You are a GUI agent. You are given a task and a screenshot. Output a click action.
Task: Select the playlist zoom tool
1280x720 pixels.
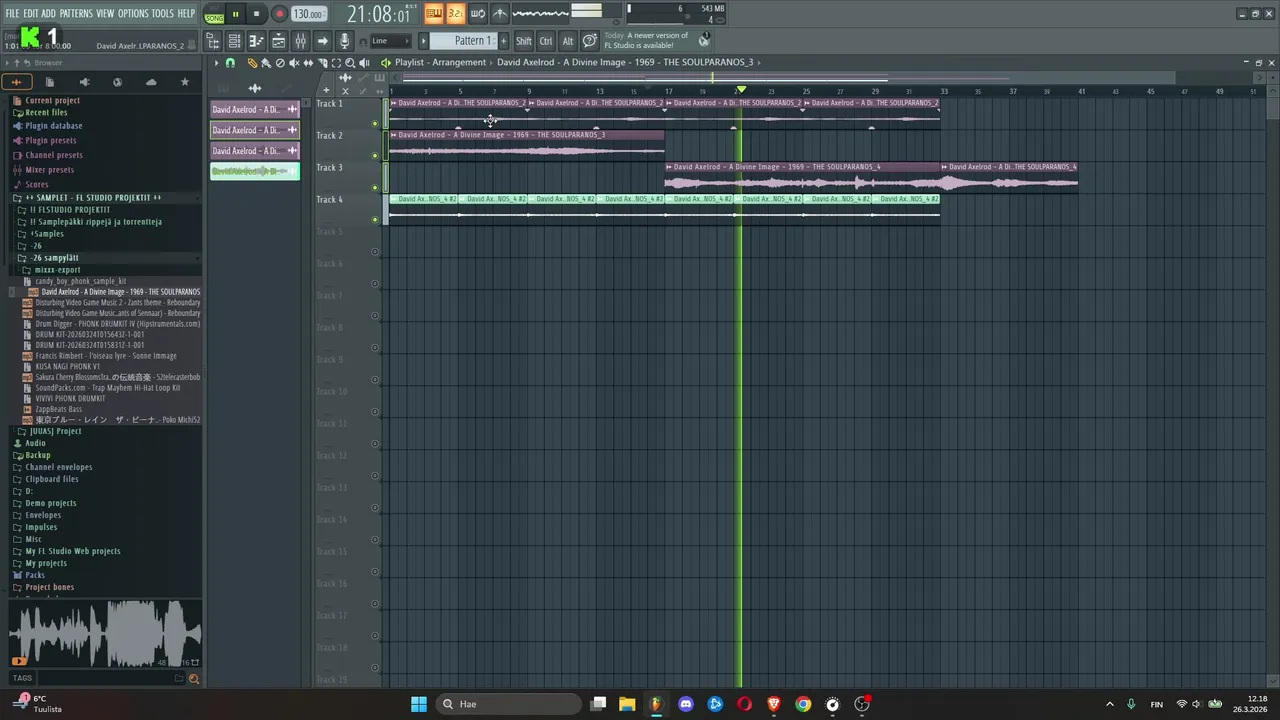coord(350,63)
